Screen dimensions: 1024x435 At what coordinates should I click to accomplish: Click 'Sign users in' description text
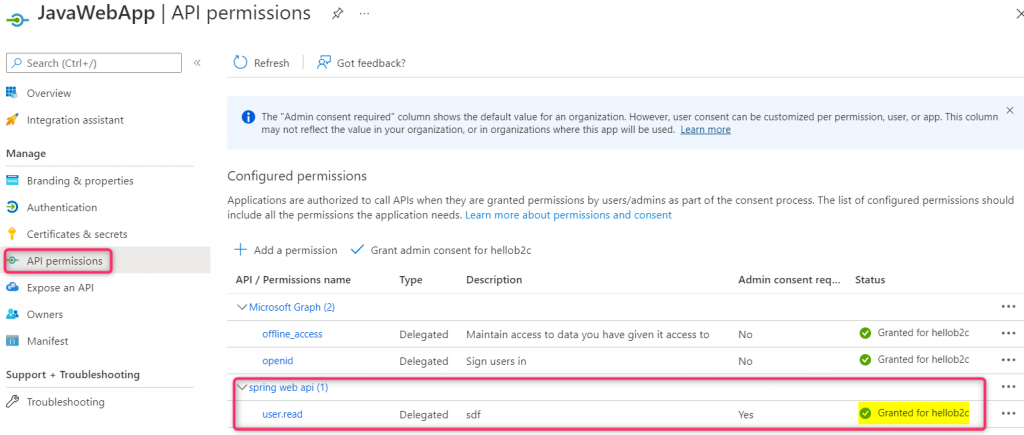pos(496,361)
